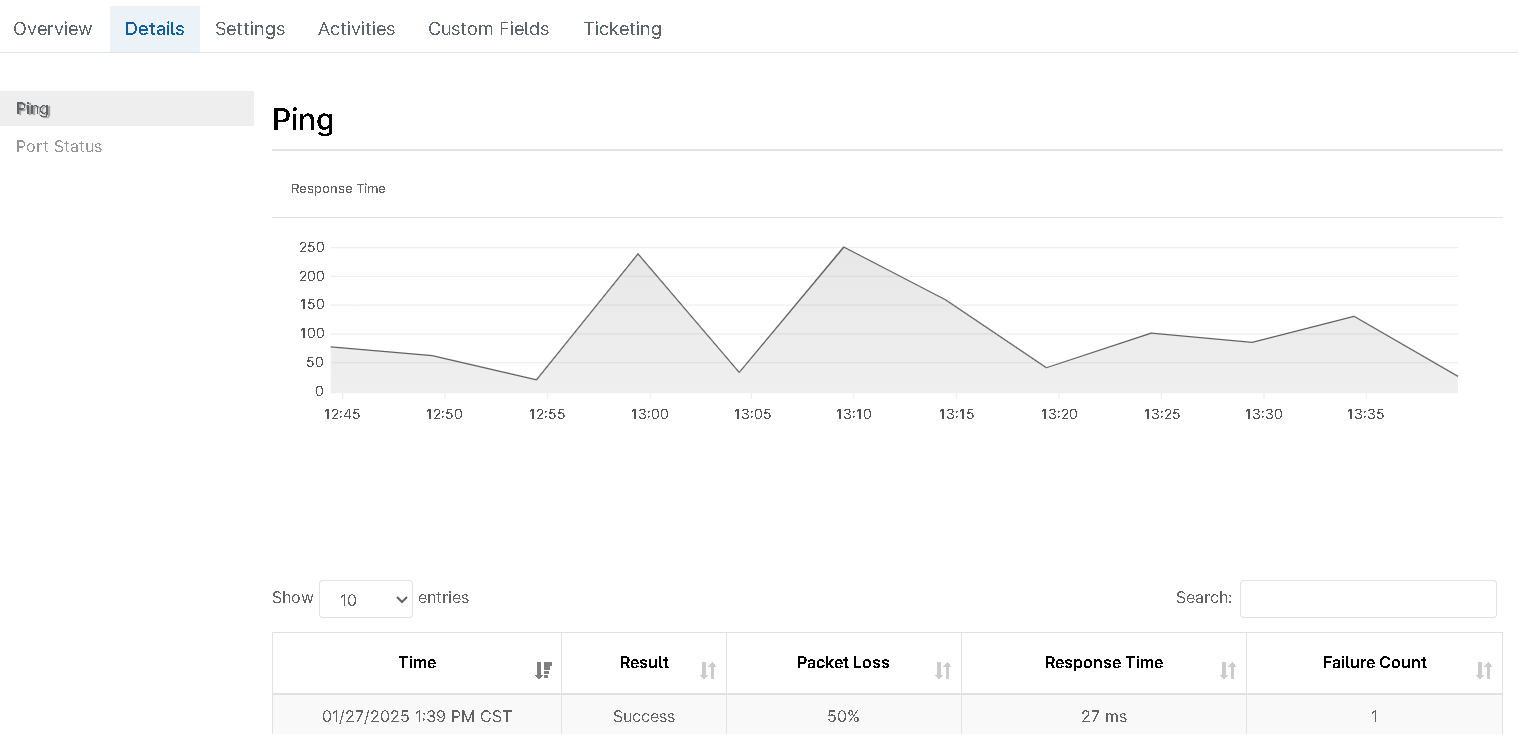1518x746 pixels.
Task: Click the Custom Fields tab
Action: click(488, 28)
